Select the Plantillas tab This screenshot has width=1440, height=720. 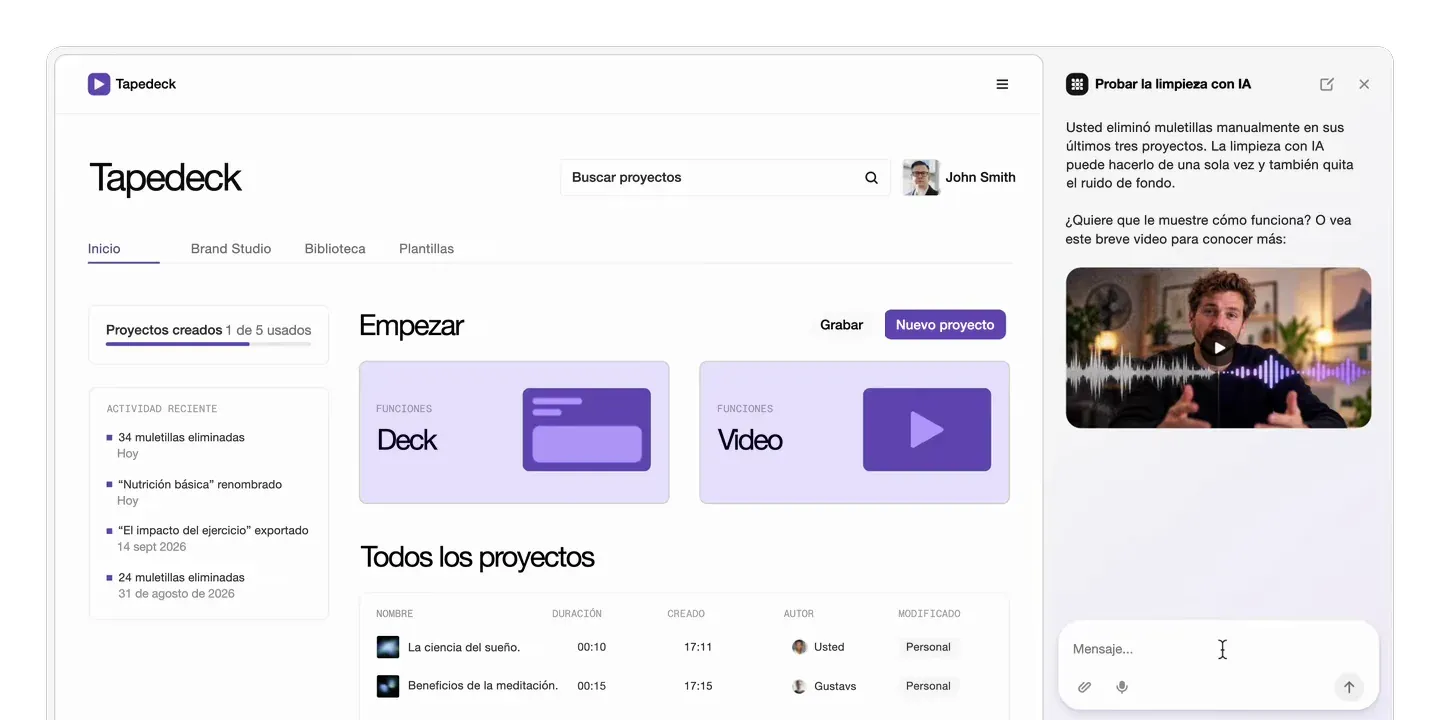pyautogui.click(x=426, y=249)
